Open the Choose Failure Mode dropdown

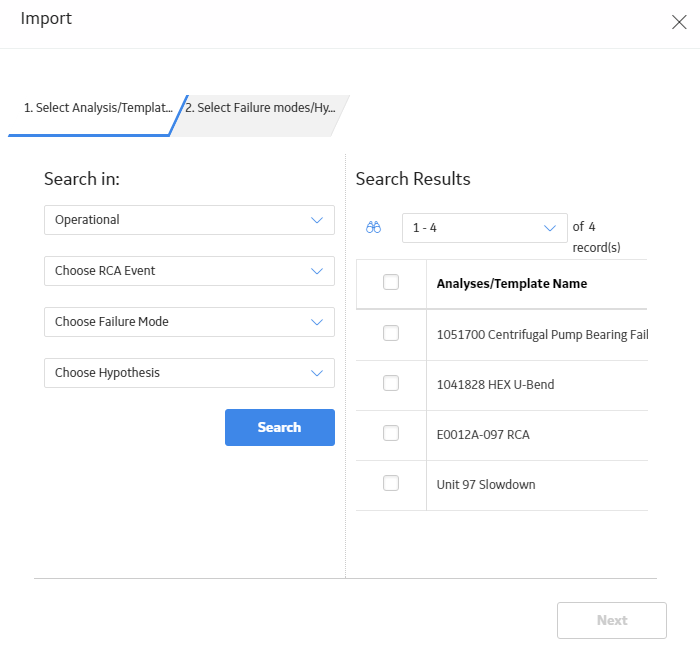click(189, 322)
